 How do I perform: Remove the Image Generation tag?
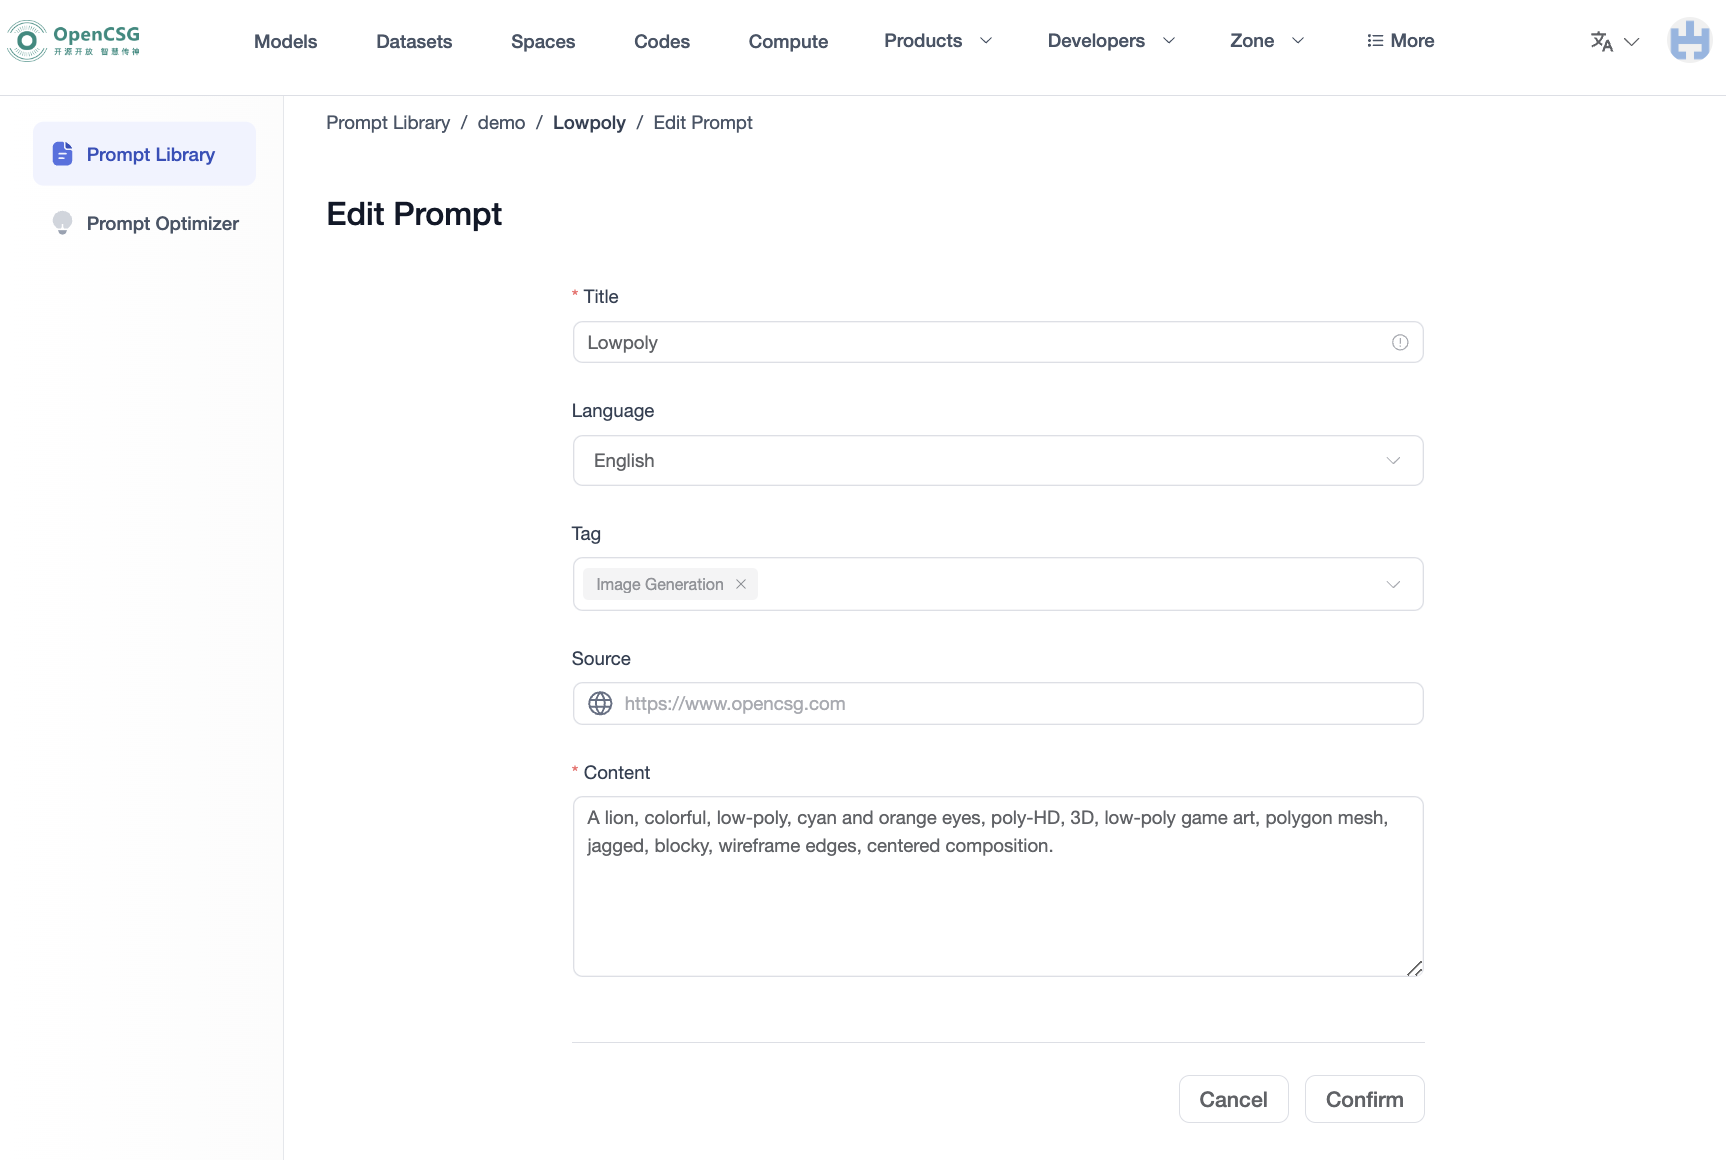click(x=741, y=584)
